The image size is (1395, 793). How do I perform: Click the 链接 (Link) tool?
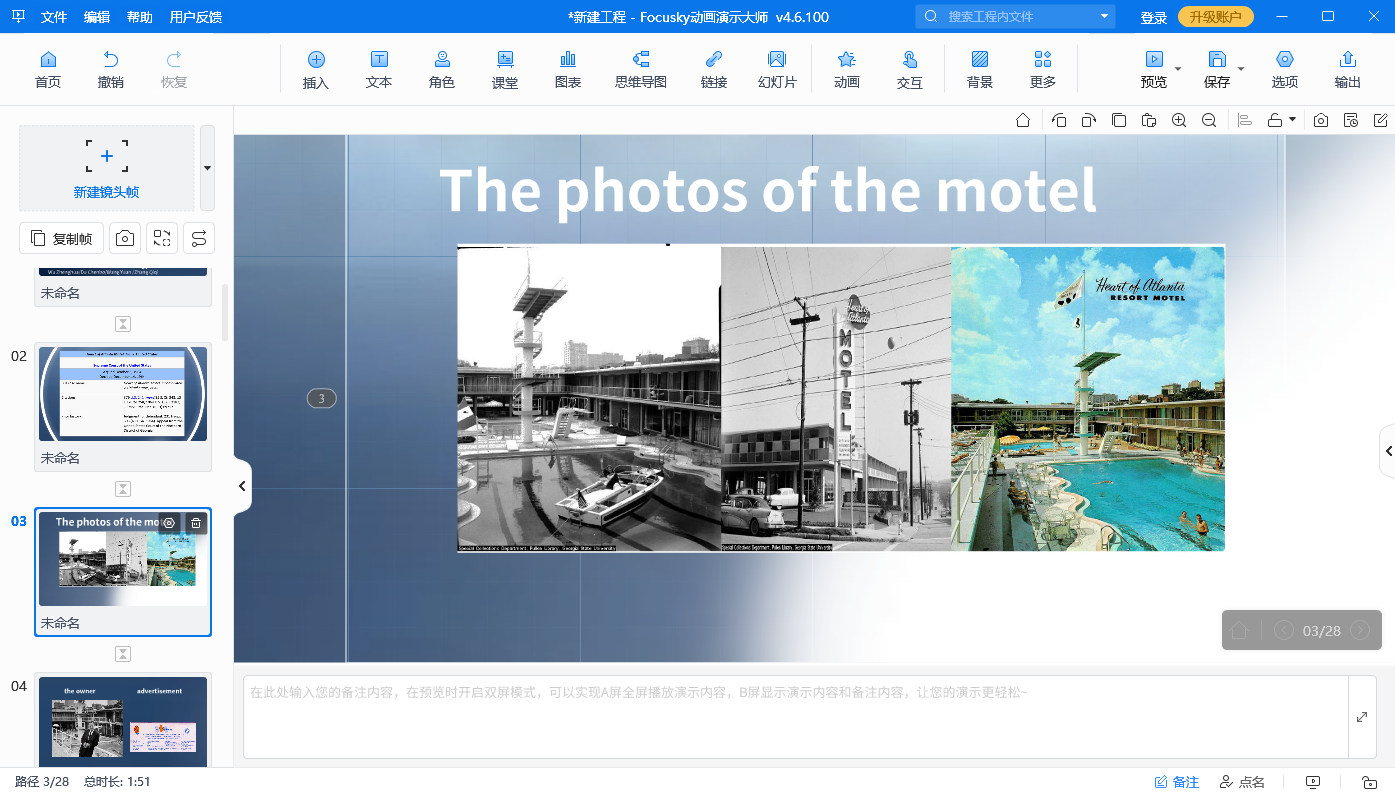click(x=714, y=70)
